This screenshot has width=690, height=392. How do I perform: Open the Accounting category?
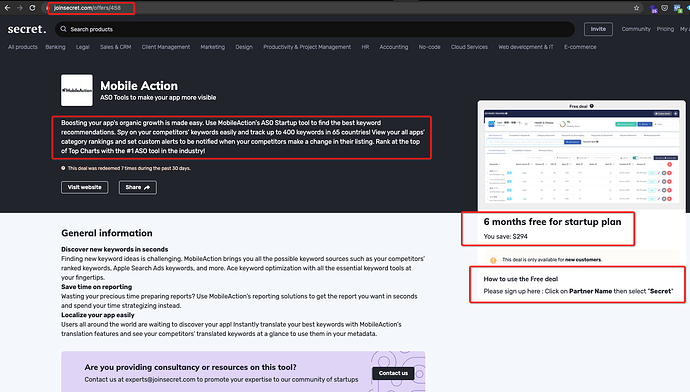[x=394, y=47]
